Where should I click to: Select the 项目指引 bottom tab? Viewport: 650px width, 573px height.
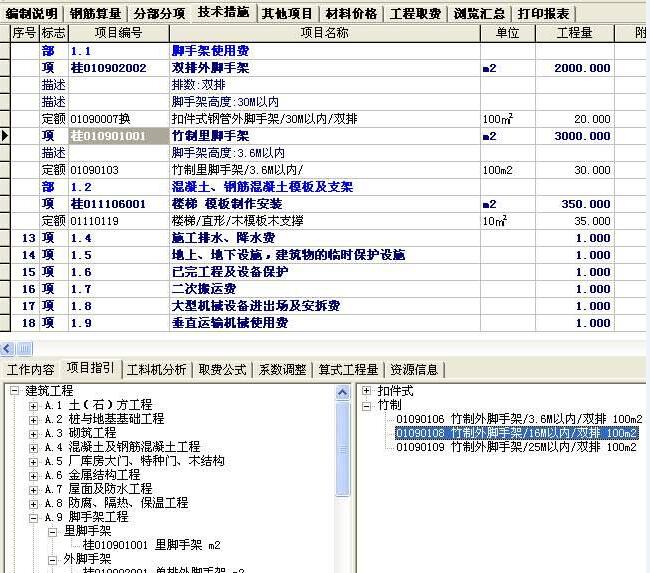pyautogui.click(x=90, y=368)
